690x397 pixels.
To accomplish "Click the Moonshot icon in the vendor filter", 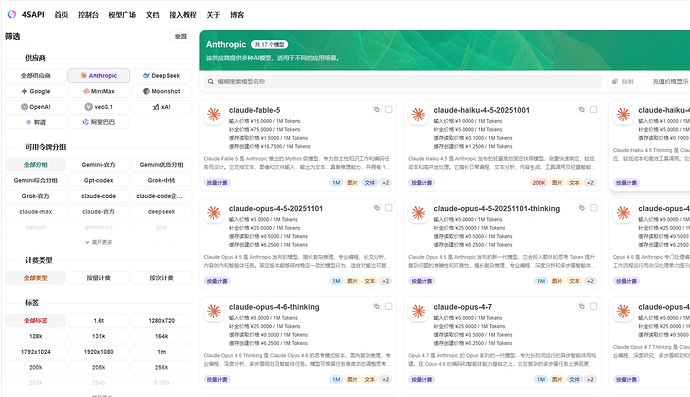I will (x=147, y=91).
